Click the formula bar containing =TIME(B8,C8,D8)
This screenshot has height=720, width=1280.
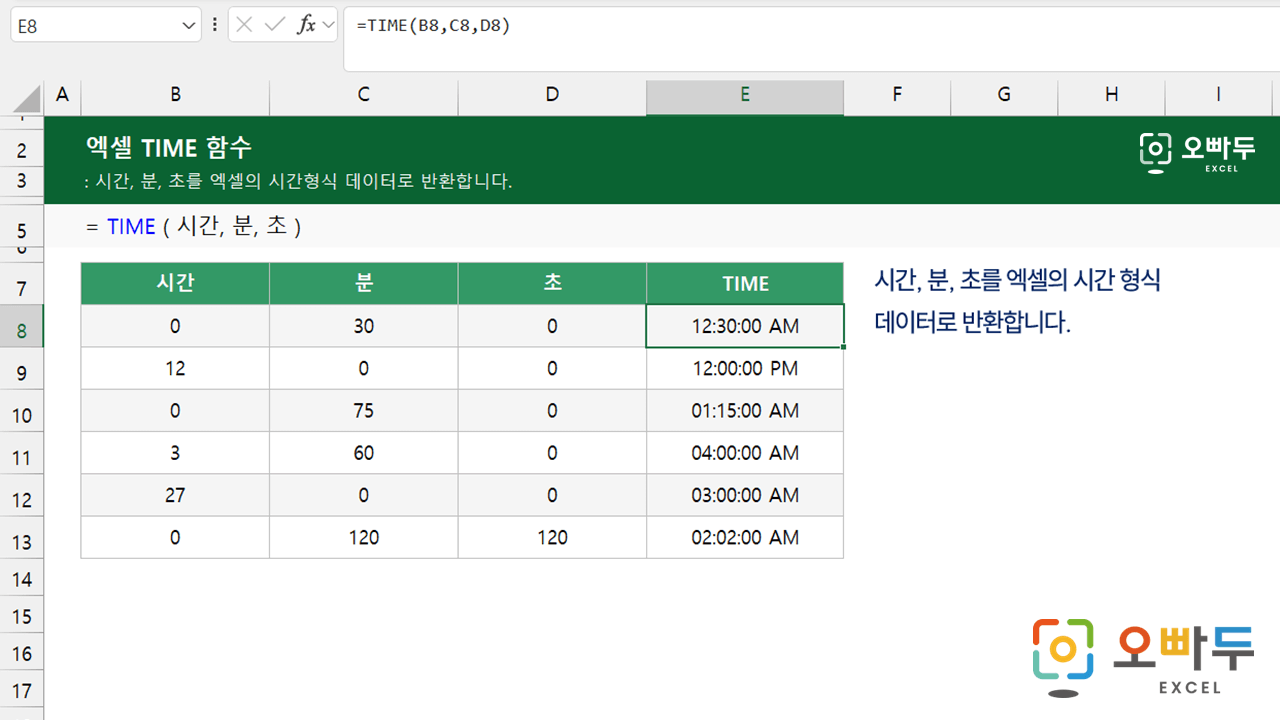[x=800, y=27]
